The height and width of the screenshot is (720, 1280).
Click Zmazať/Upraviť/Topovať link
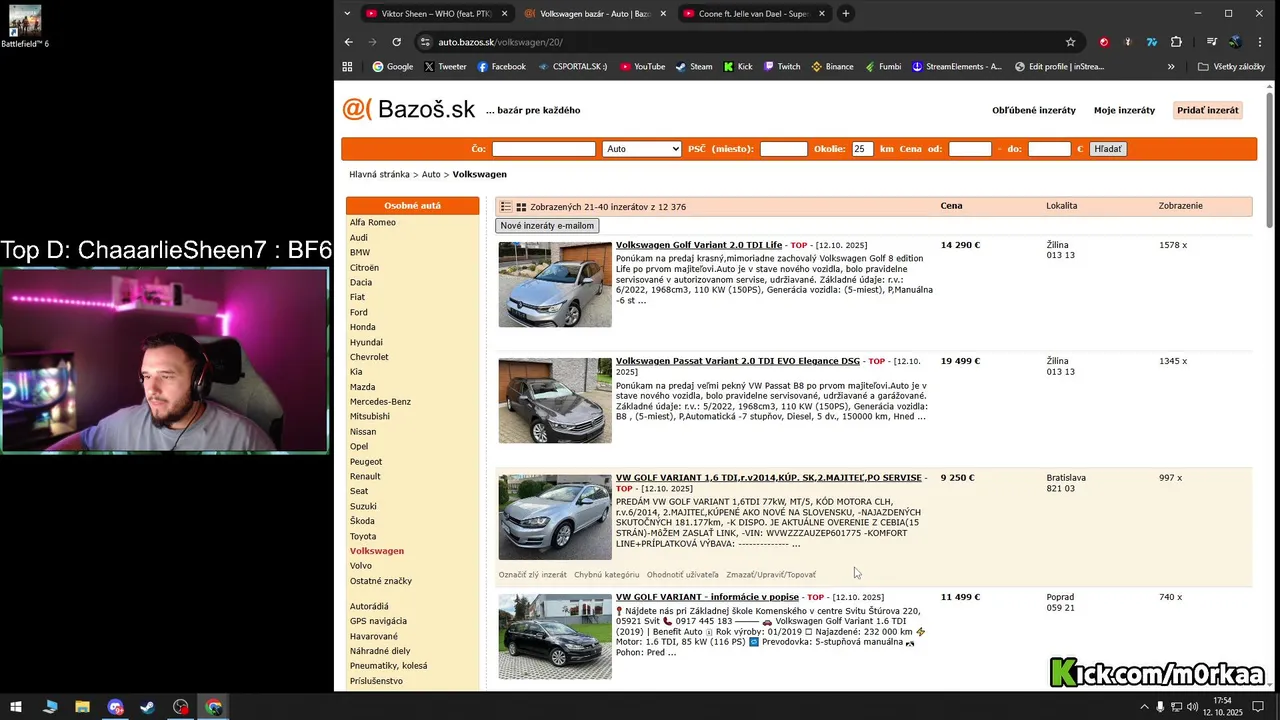tap(771, 575)
